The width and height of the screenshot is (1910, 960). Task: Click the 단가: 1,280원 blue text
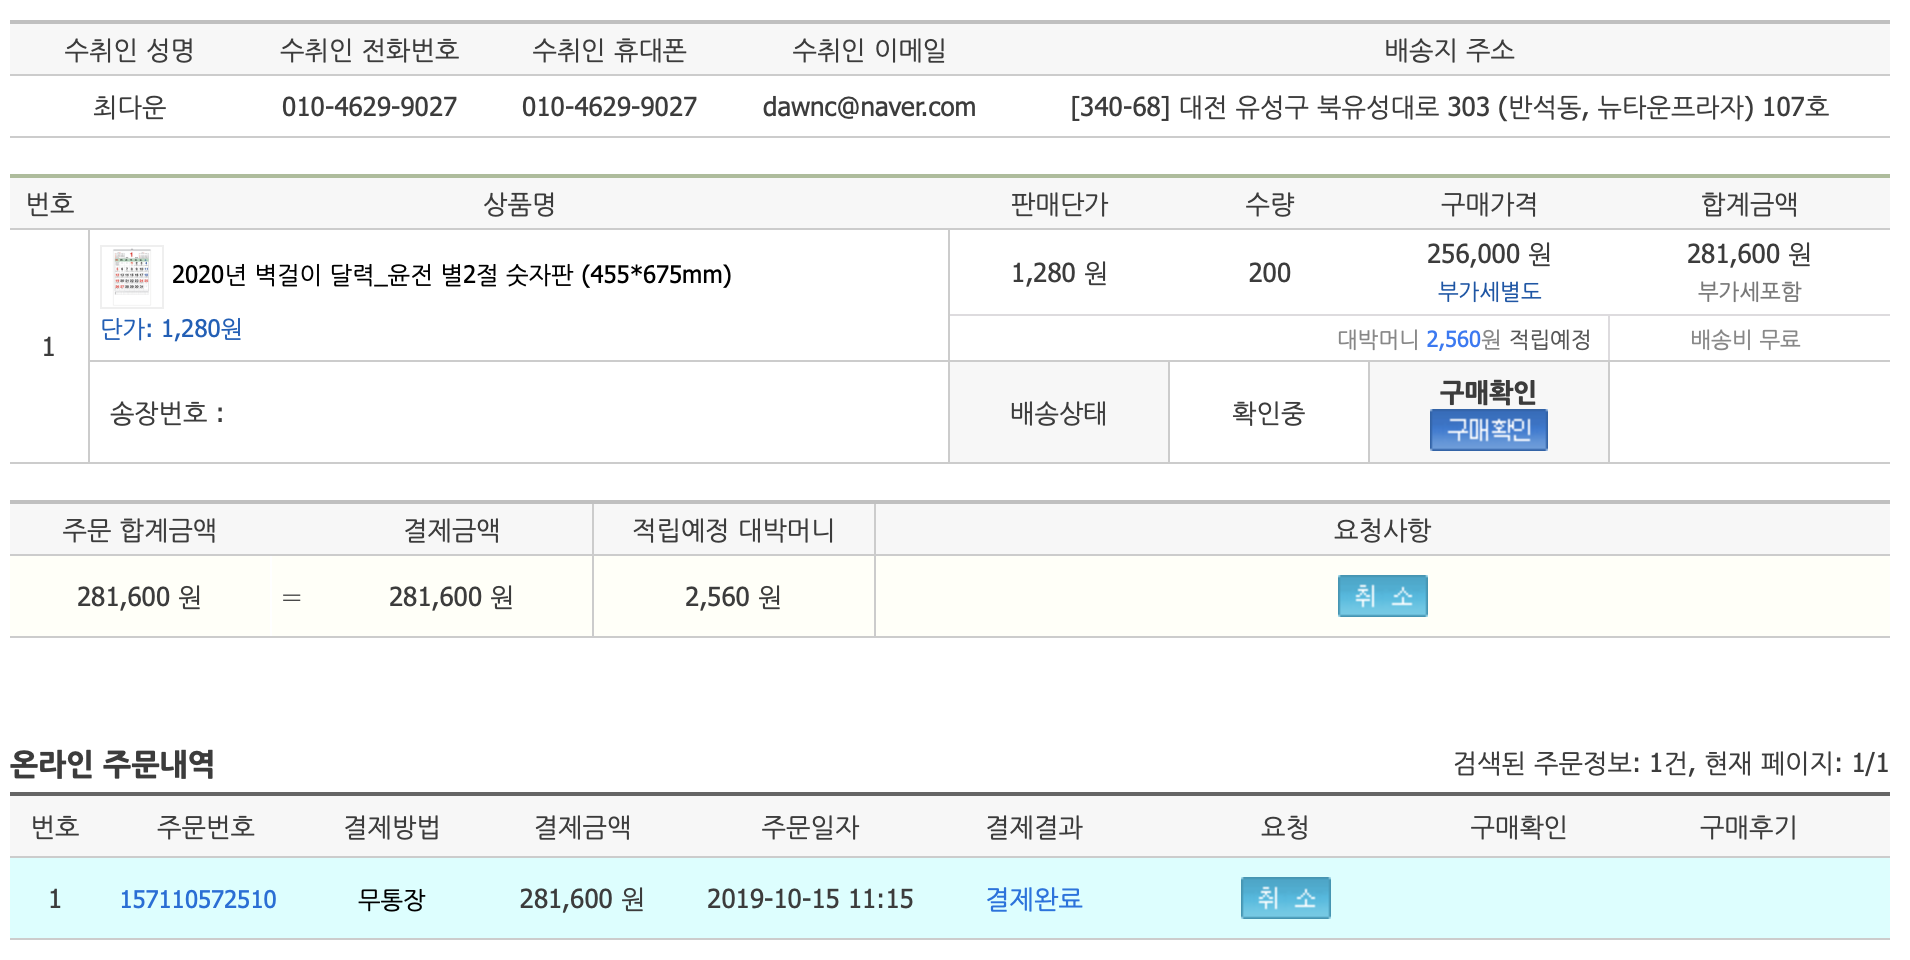point(171,329)
